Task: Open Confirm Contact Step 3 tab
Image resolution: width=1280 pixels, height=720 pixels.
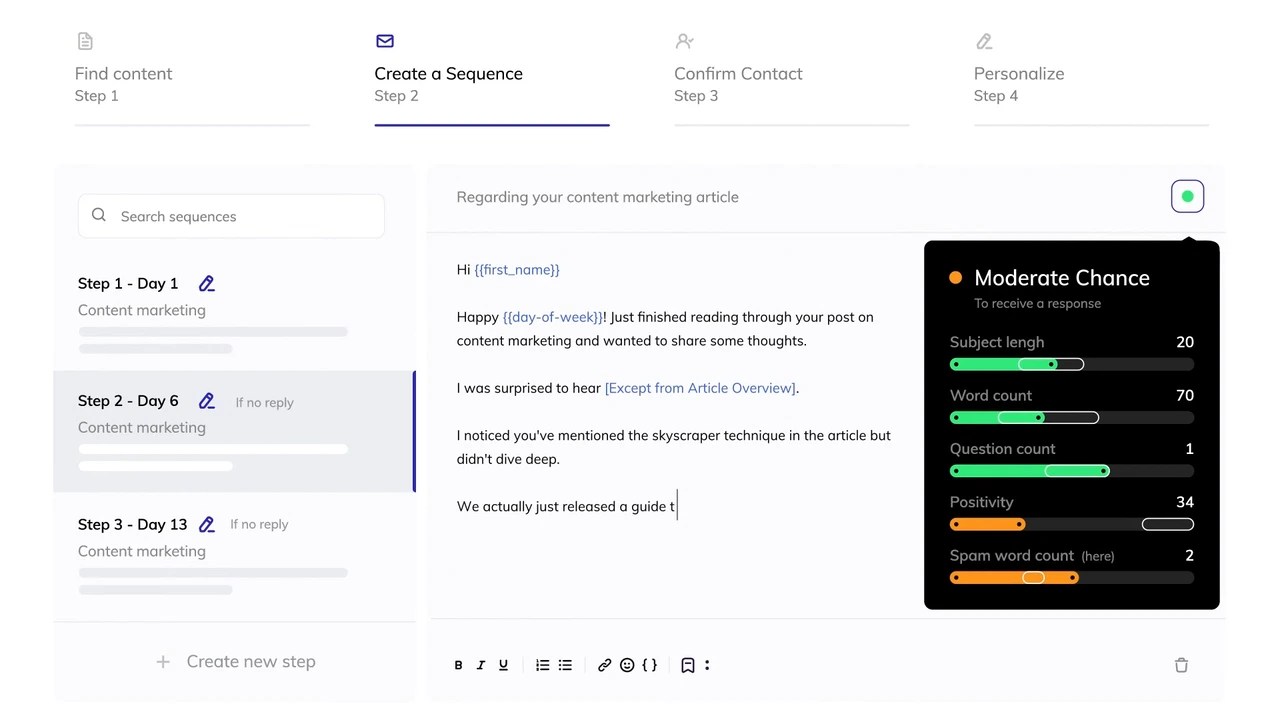Action: click(x=792, y=80)
